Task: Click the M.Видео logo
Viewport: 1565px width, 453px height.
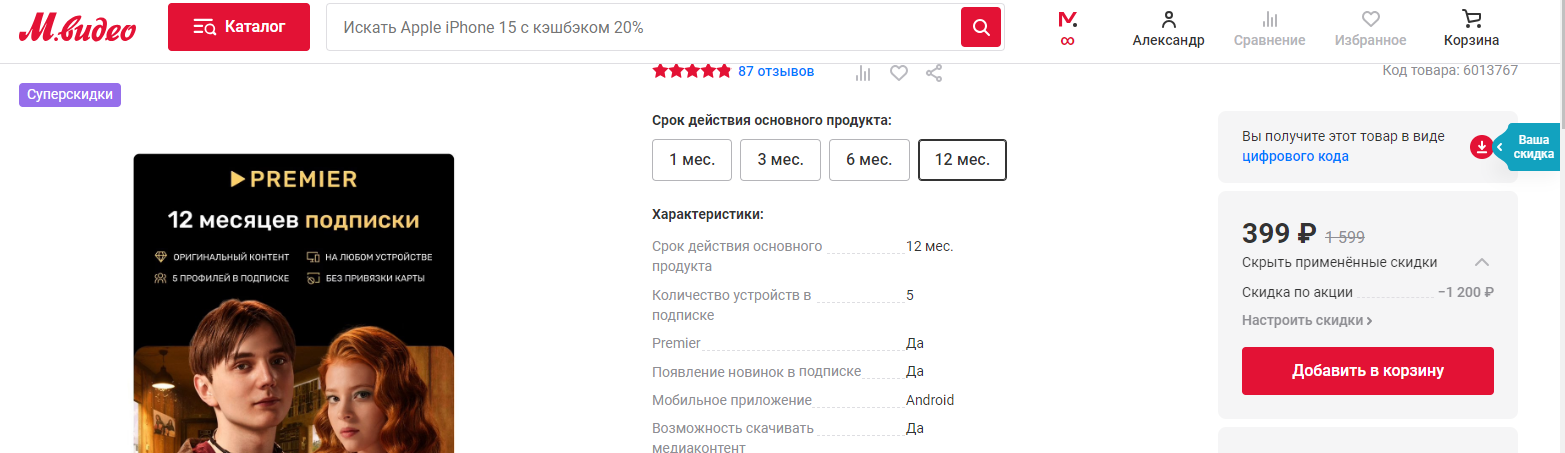Action: tap(77, 28)
